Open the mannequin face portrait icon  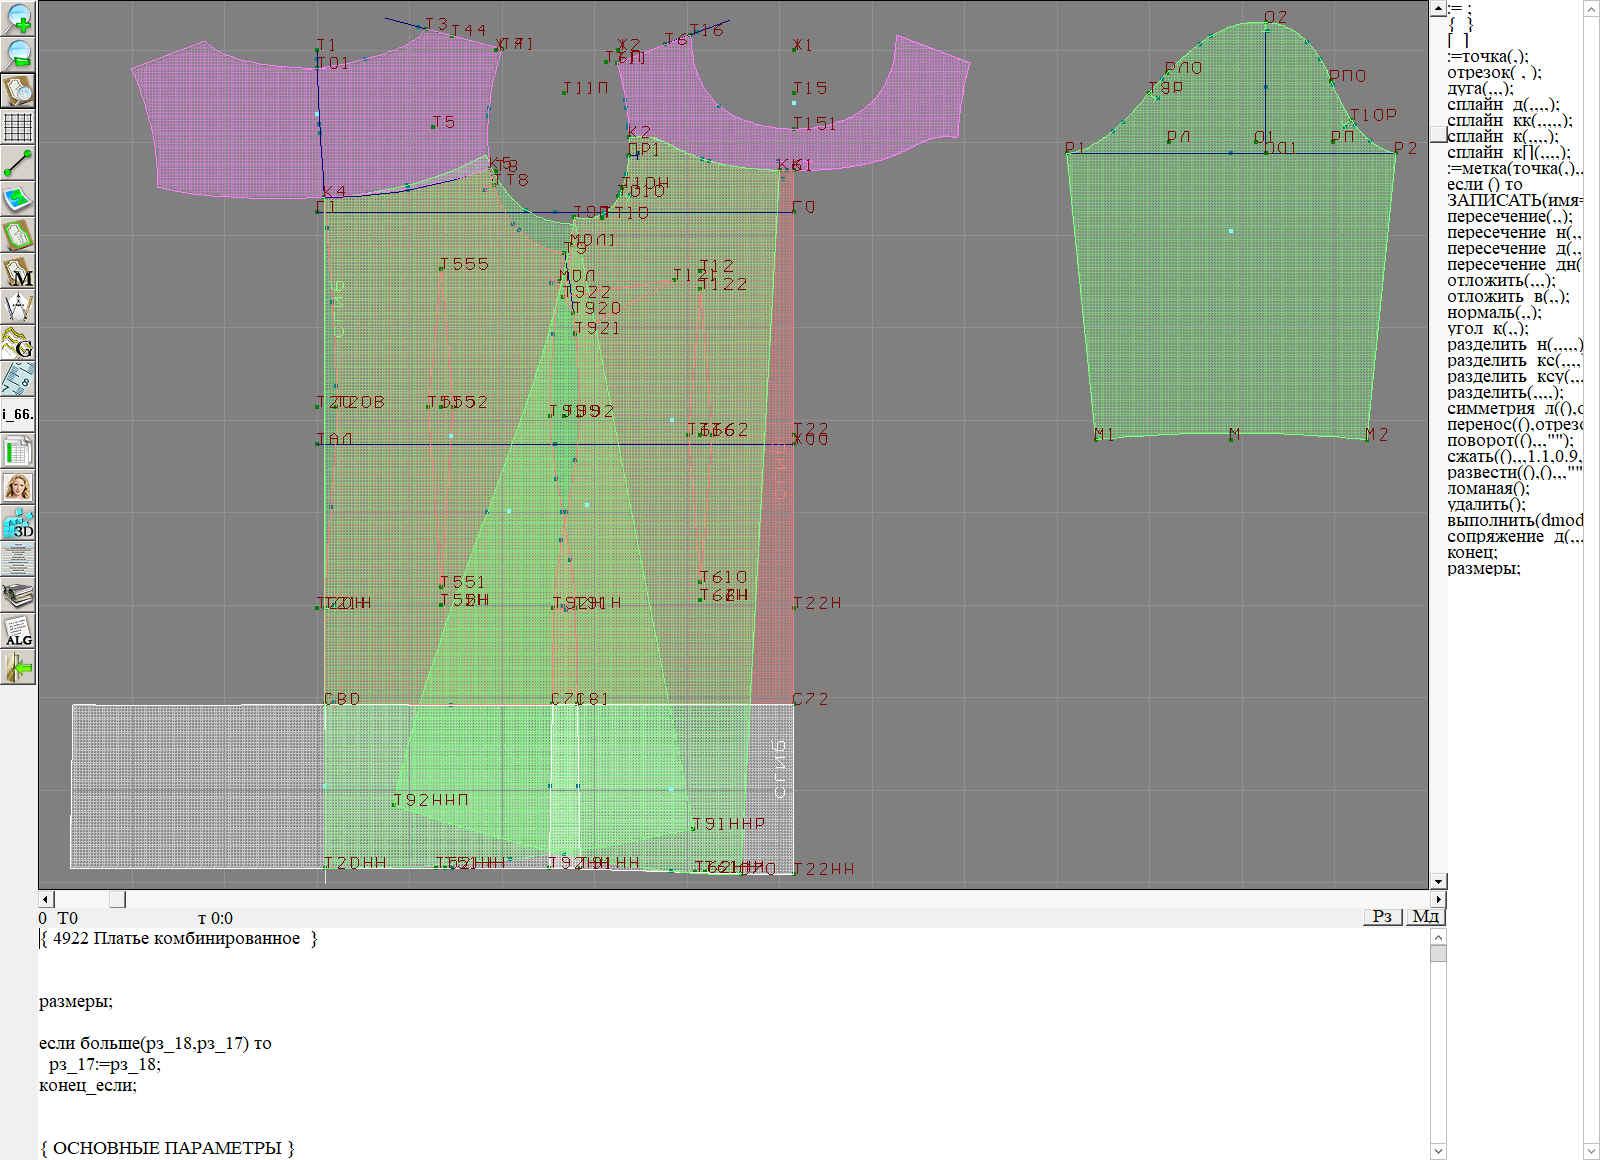(18, 487)
